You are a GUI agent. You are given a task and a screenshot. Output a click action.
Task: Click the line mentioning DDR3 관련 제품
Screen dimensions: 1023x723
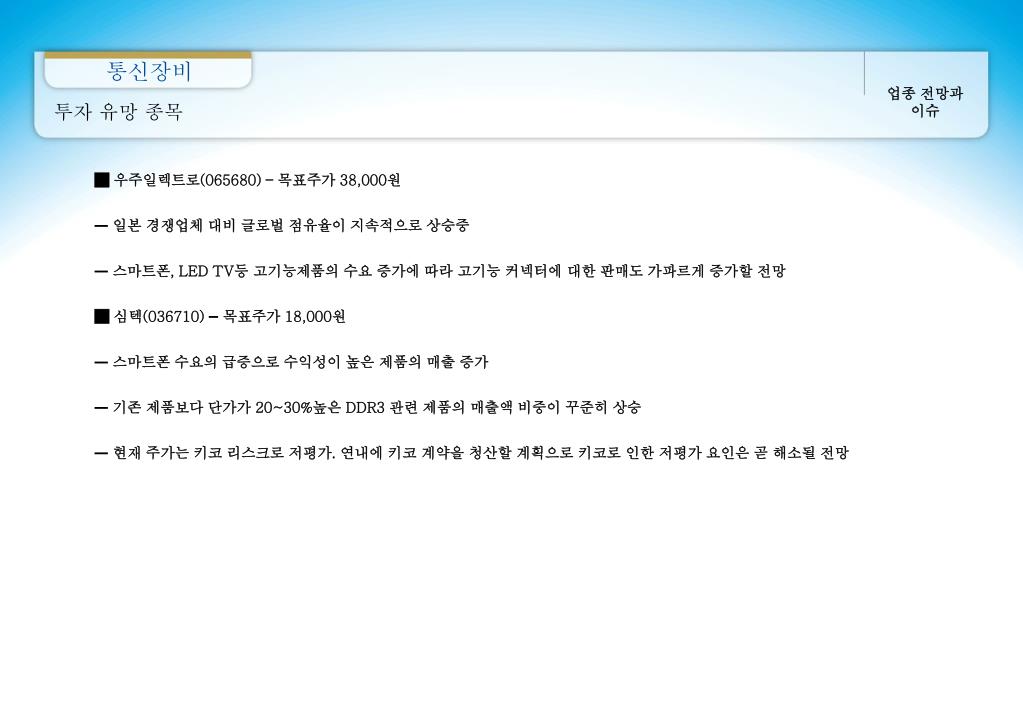367,408
